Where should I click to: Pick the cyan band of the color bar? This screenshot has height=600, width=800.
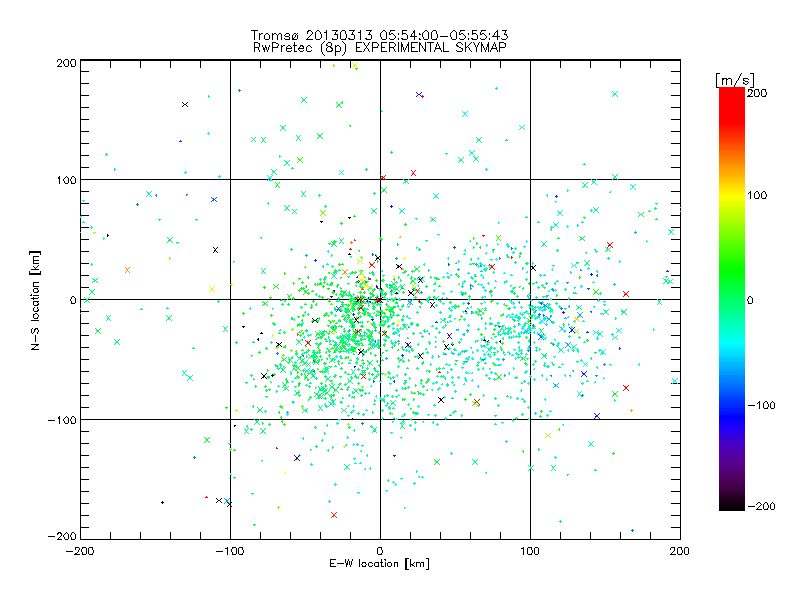(732, 347)
